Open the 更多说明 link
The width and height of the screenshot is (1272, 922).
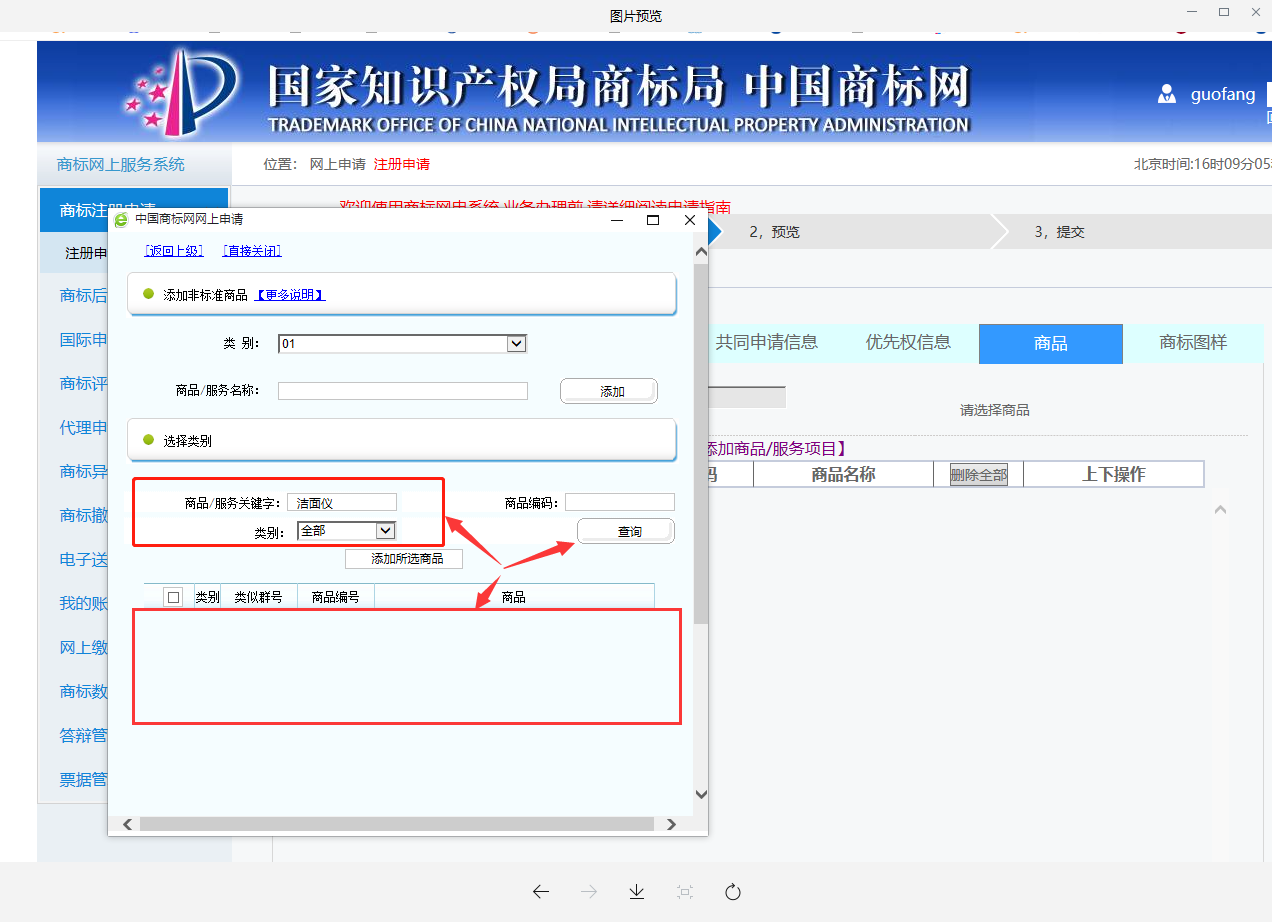pos(290,295)
